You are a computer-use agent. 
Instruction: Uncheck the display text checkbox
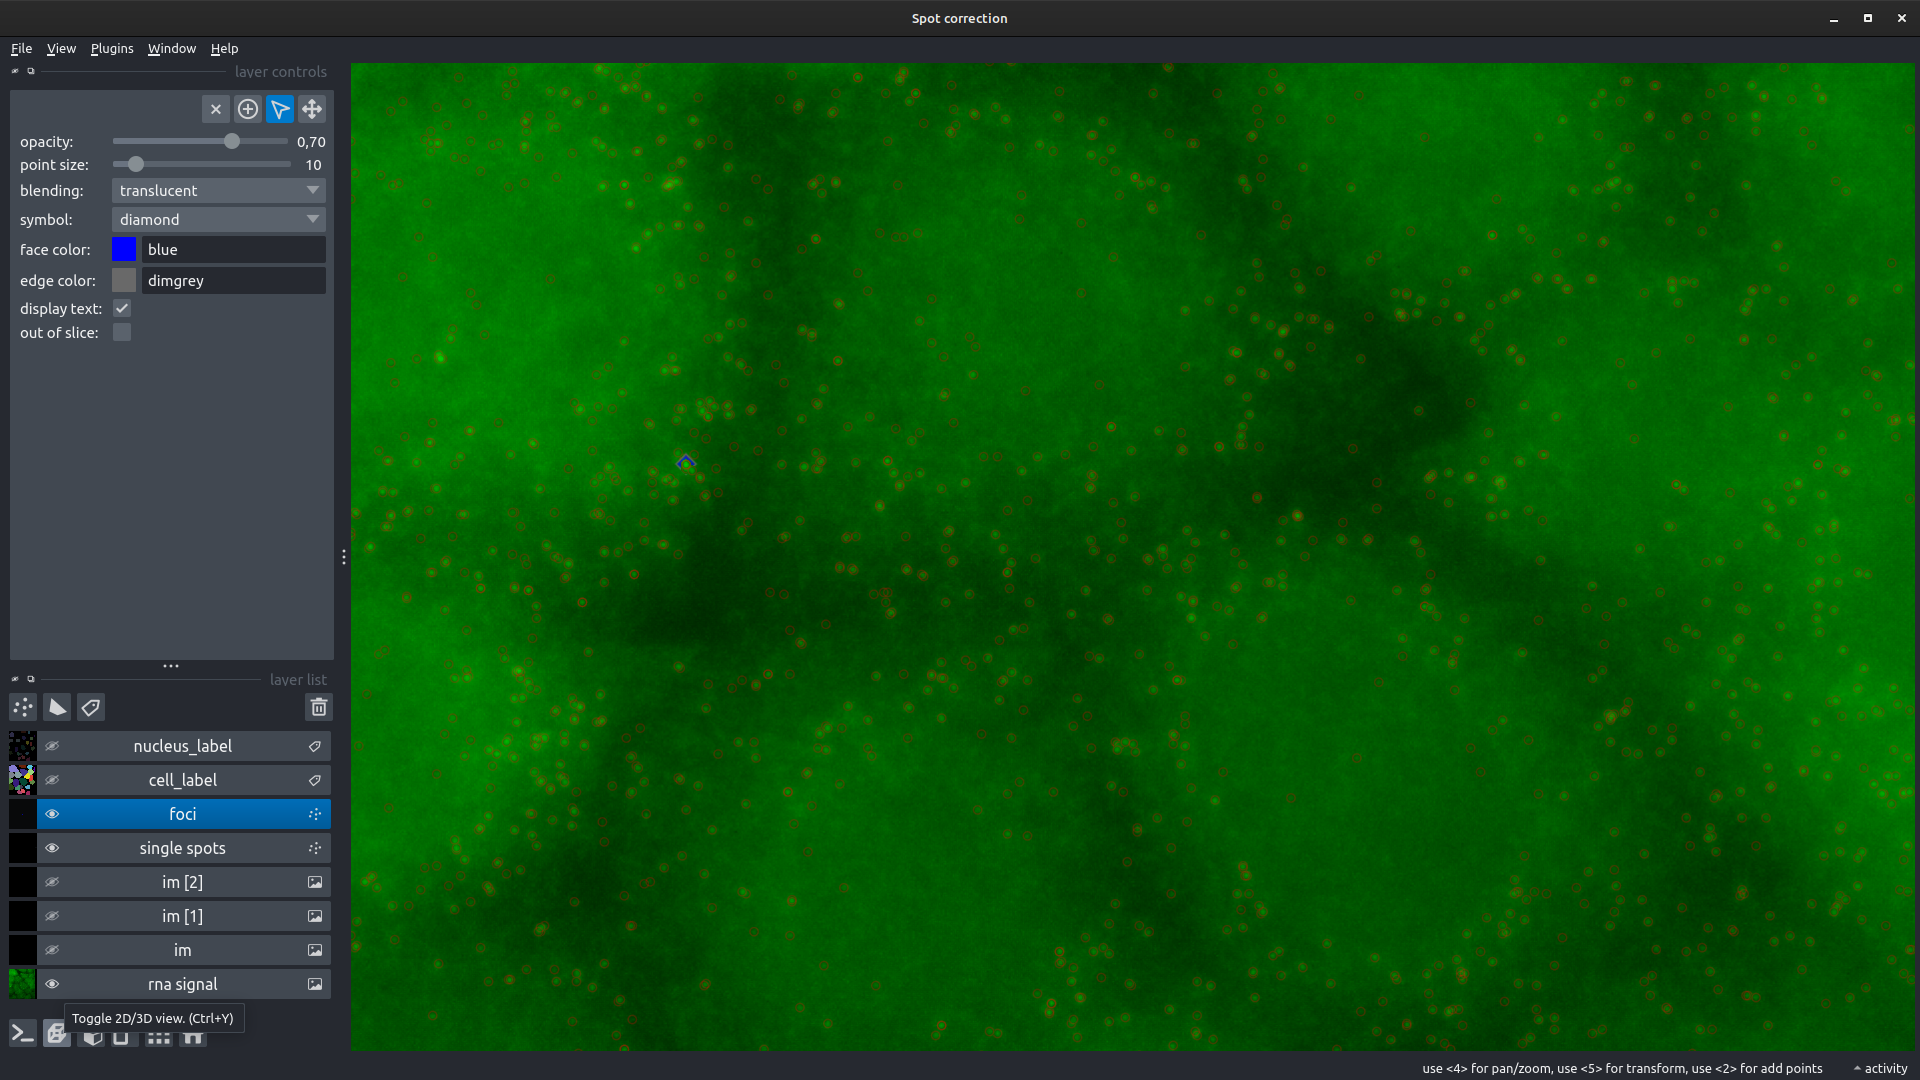pos(122,309)
